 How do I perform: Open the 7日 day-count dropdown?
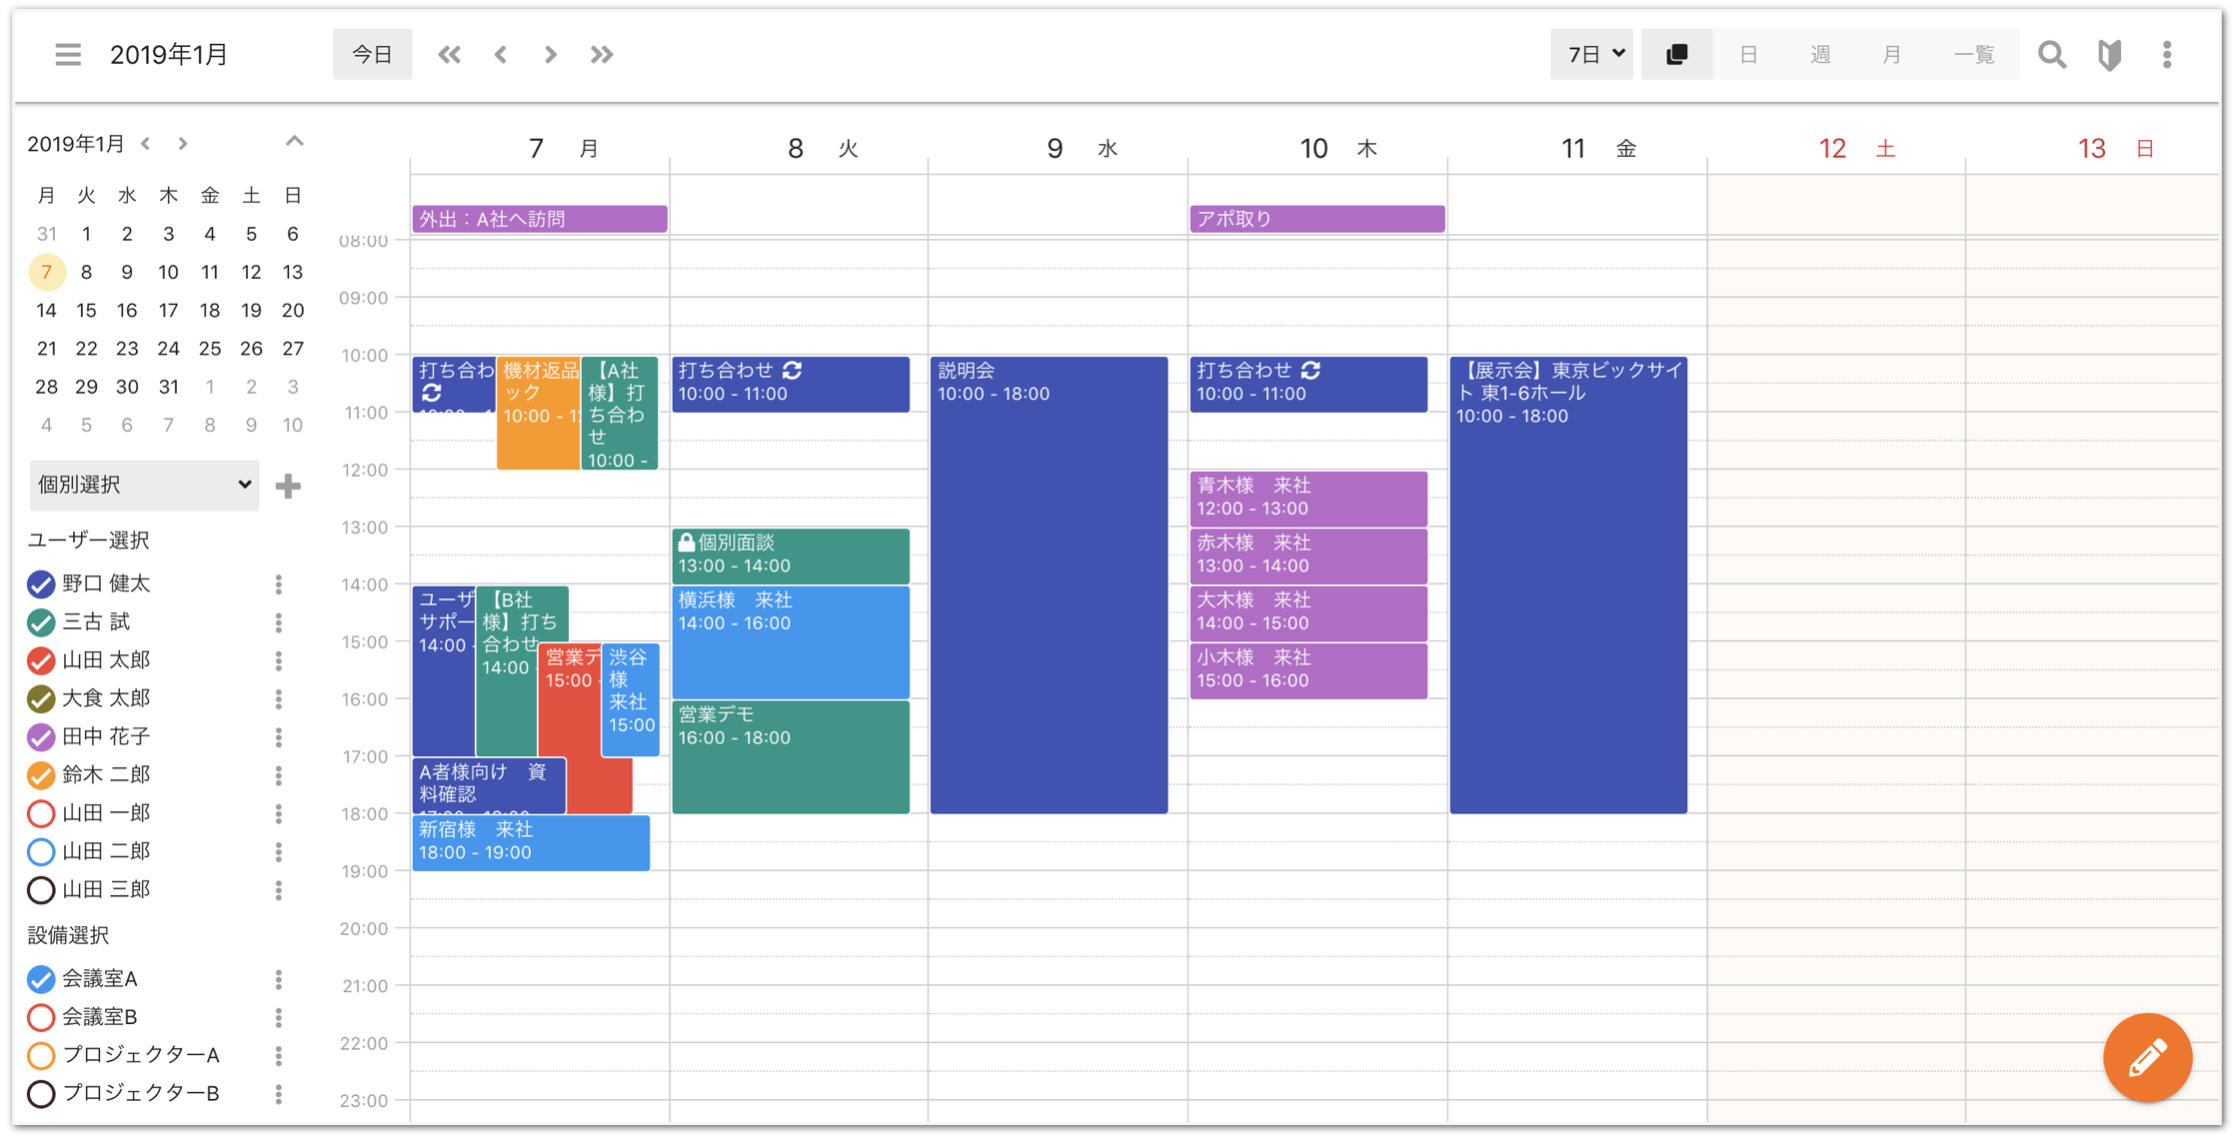point(1593,54)
